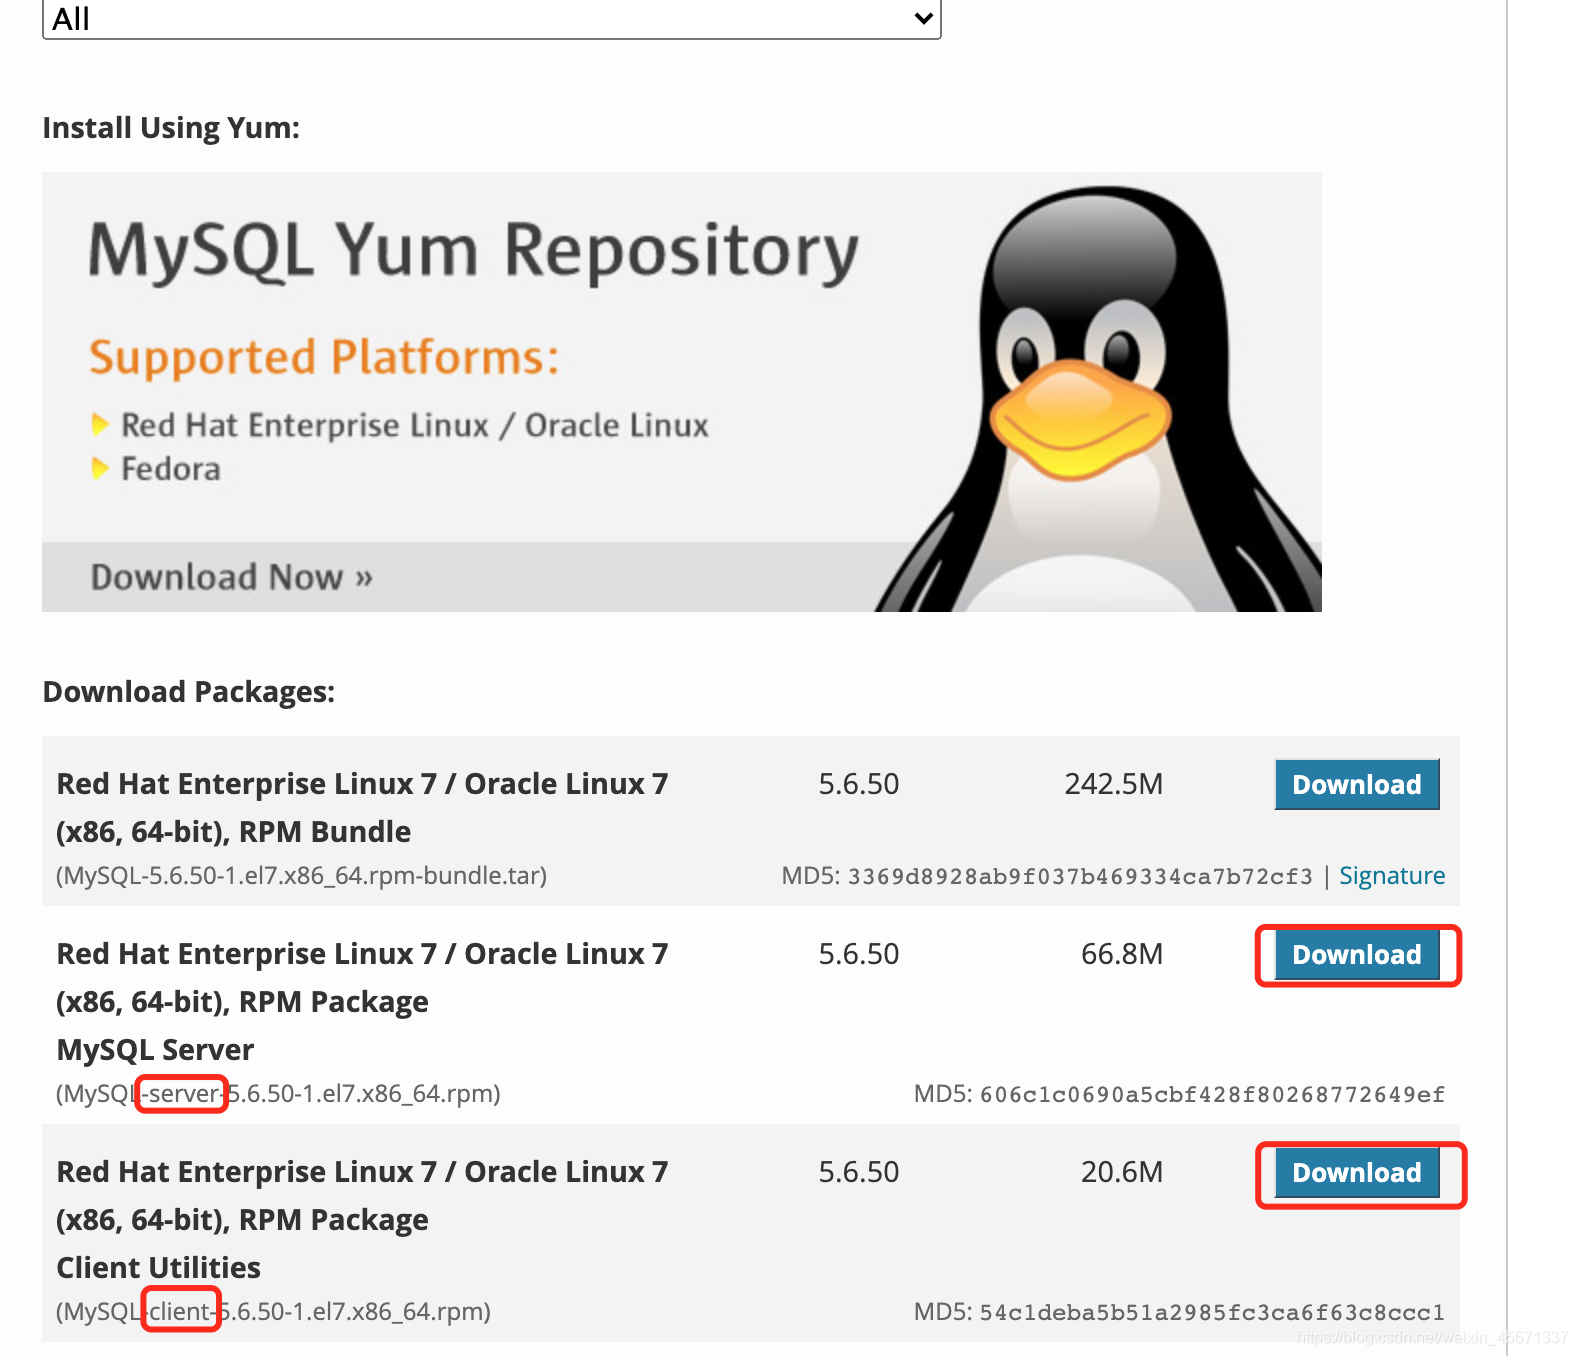Select the MySQL-server-5.6.50-1.el7.x86_64.rpm filename
The width and height of the screenshot is (1578, 1356).
pyautogui.click(x=278, y=1094)
